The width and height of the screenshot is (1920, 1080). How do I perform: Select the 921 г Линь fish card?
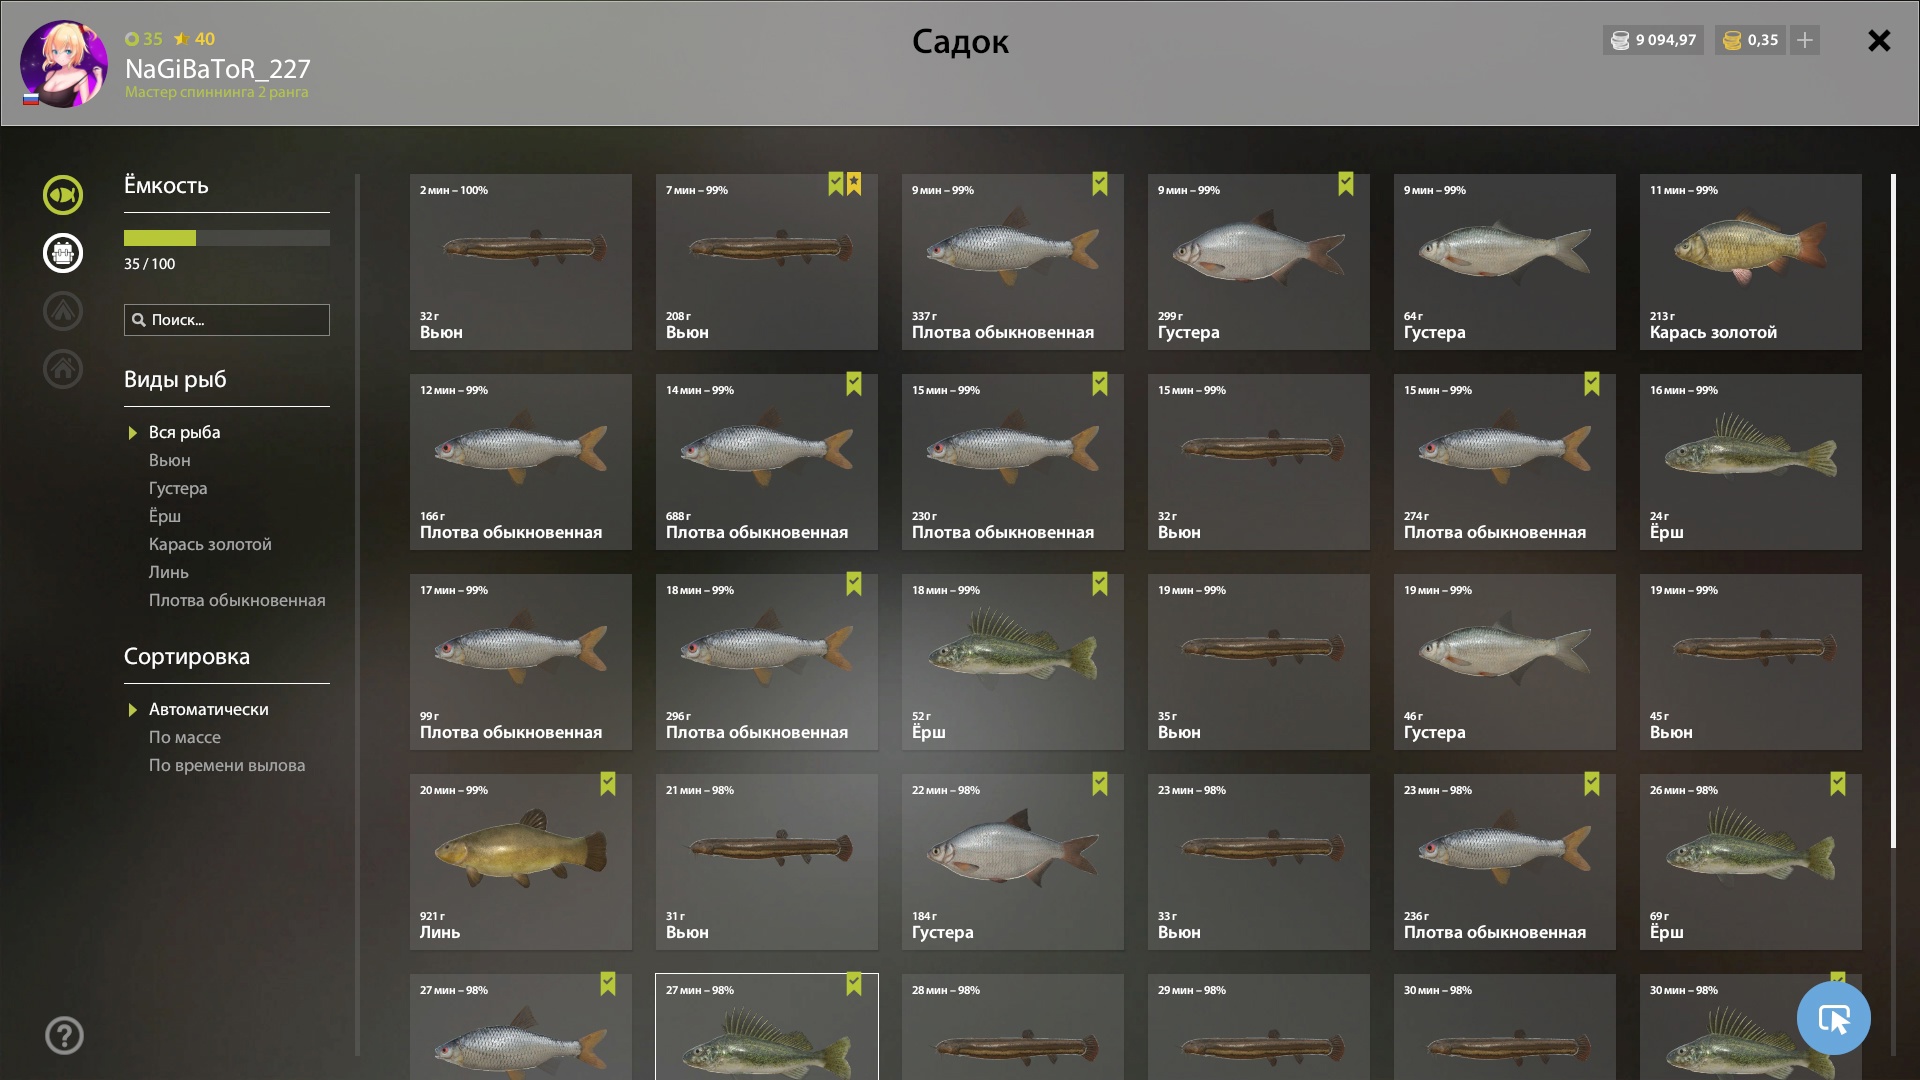tap(520, 861)
